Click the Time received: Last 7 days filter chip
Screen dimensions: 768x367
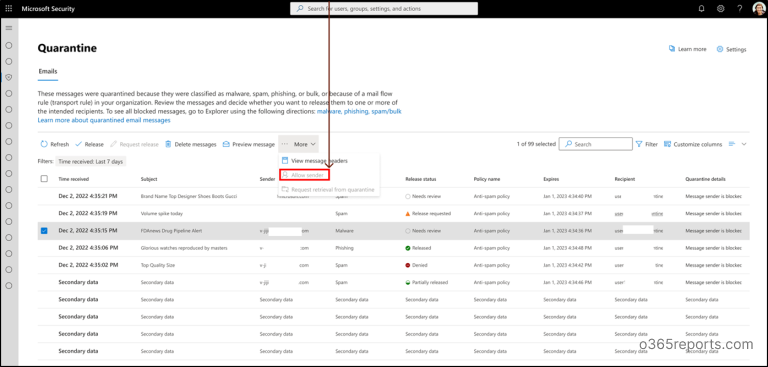coord(91,162)
